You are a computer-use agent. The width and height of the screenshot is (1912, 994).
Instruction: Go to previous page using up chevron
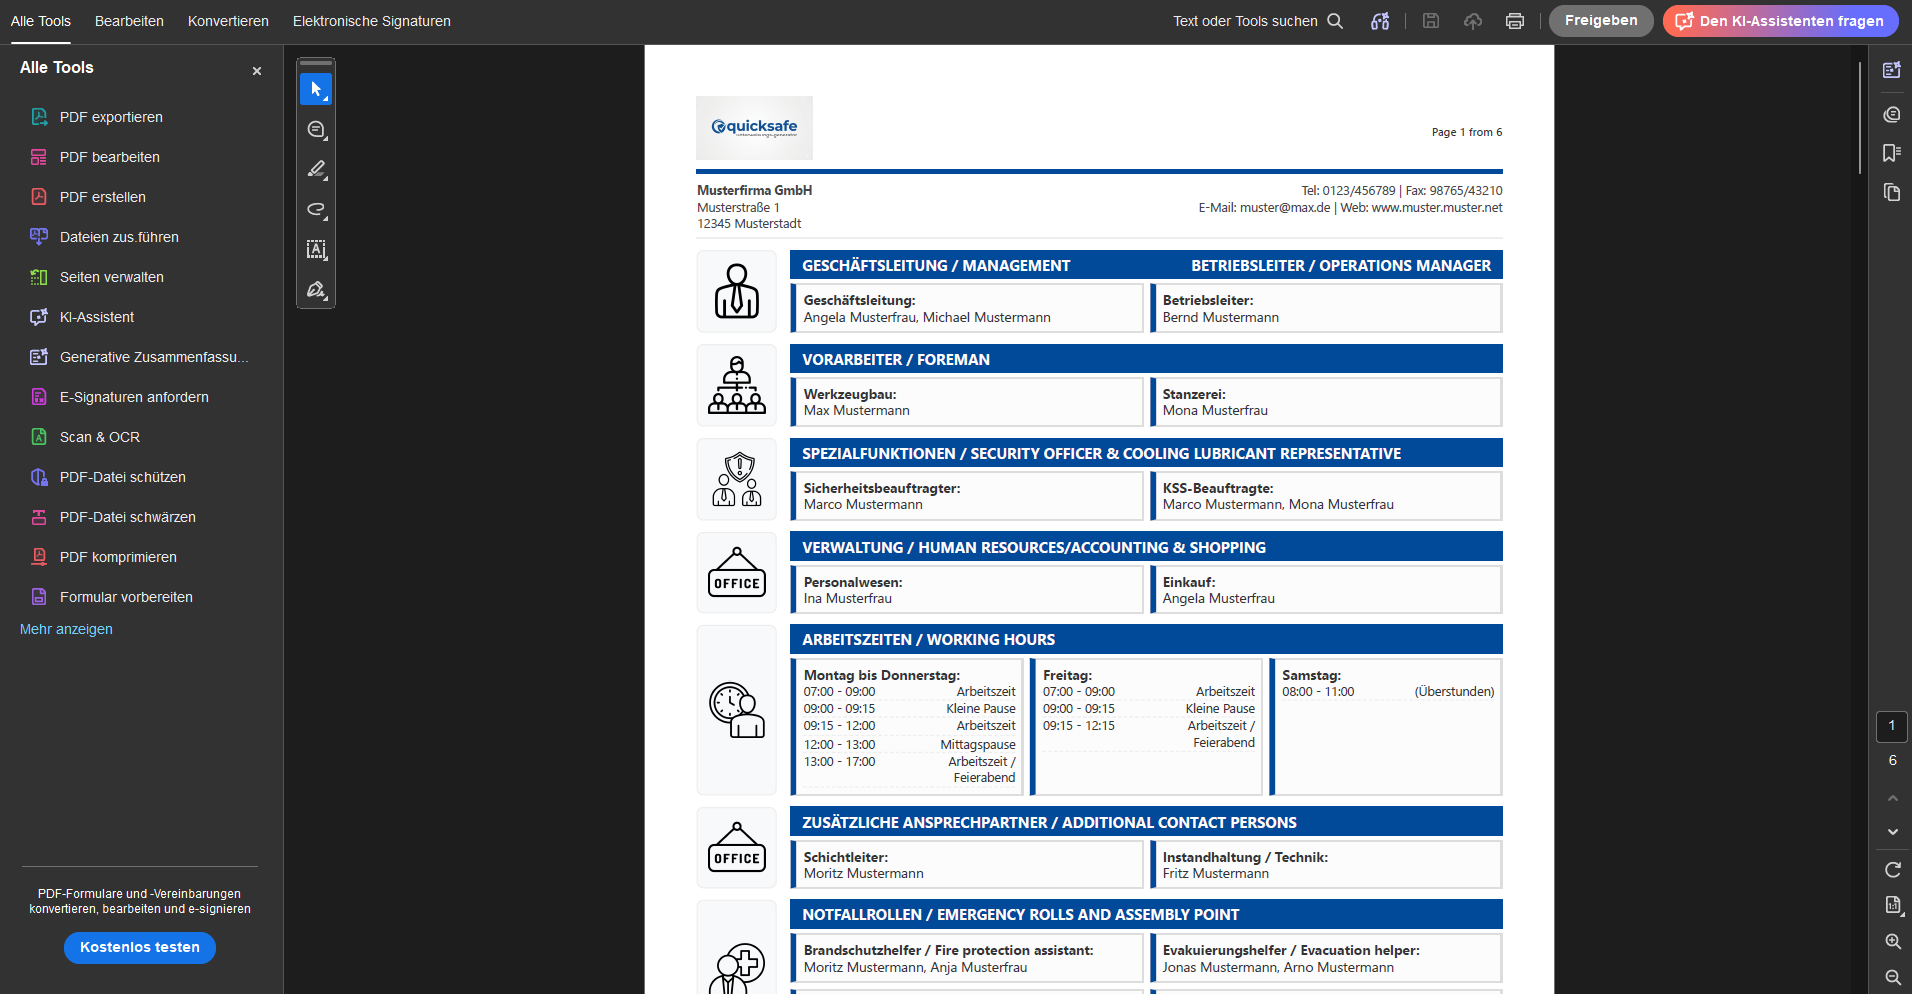pyautogui.click(x=1892, y=798)
